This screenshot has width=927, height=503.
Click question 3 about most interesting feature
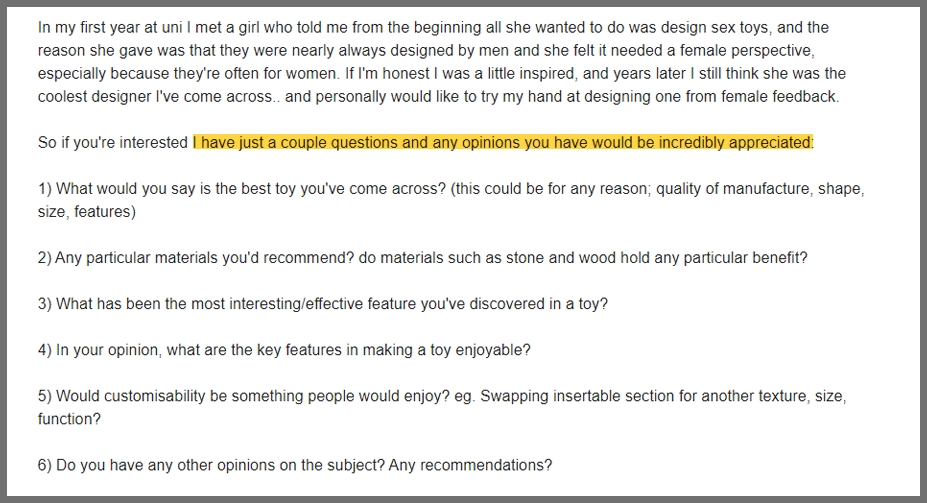pyautogui.click(x=323, y=304)
